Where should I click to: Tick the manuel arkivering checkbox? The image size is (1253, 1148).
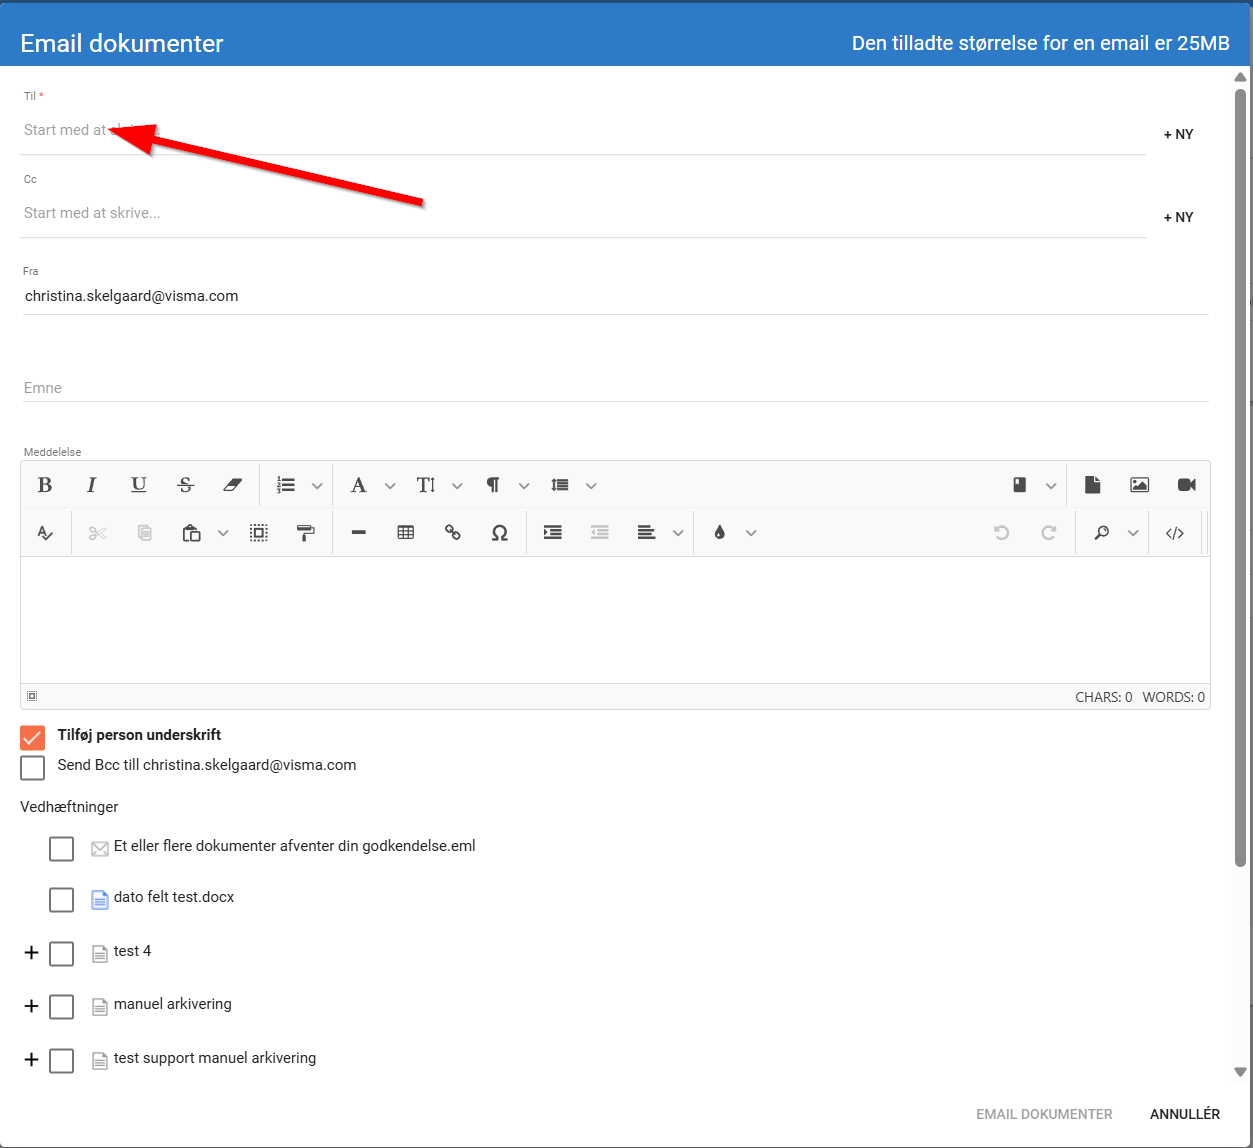(62, 1006)
